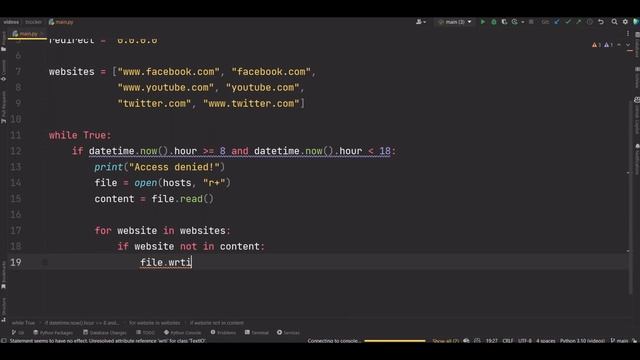Click the 'Access denied!' string on line 13
This screenshot has width=640, height=360.
click(x=174, y=167)
